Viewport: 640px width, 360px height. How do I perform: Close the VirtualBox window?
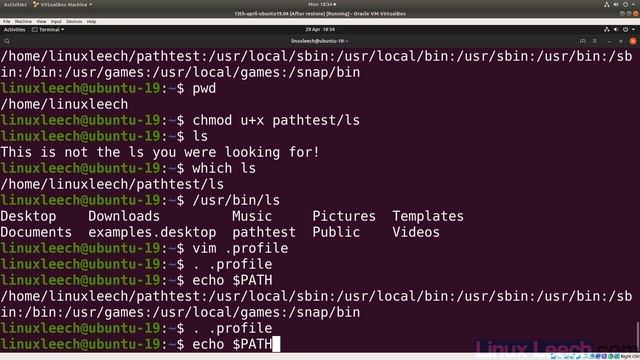point(636,13)
